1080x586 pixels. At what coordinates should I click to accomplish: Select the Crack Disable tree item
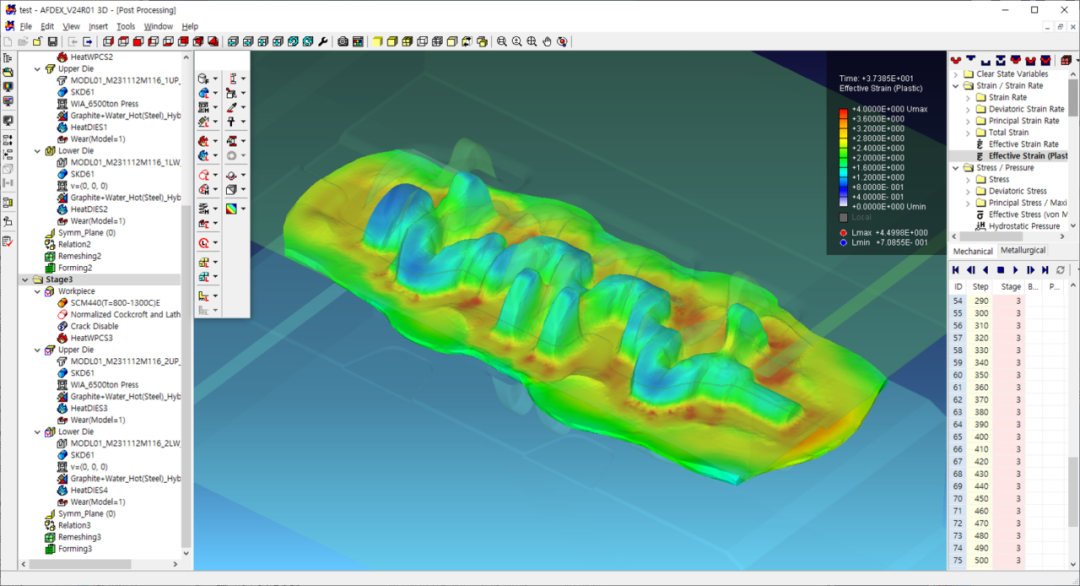[94, 326]
